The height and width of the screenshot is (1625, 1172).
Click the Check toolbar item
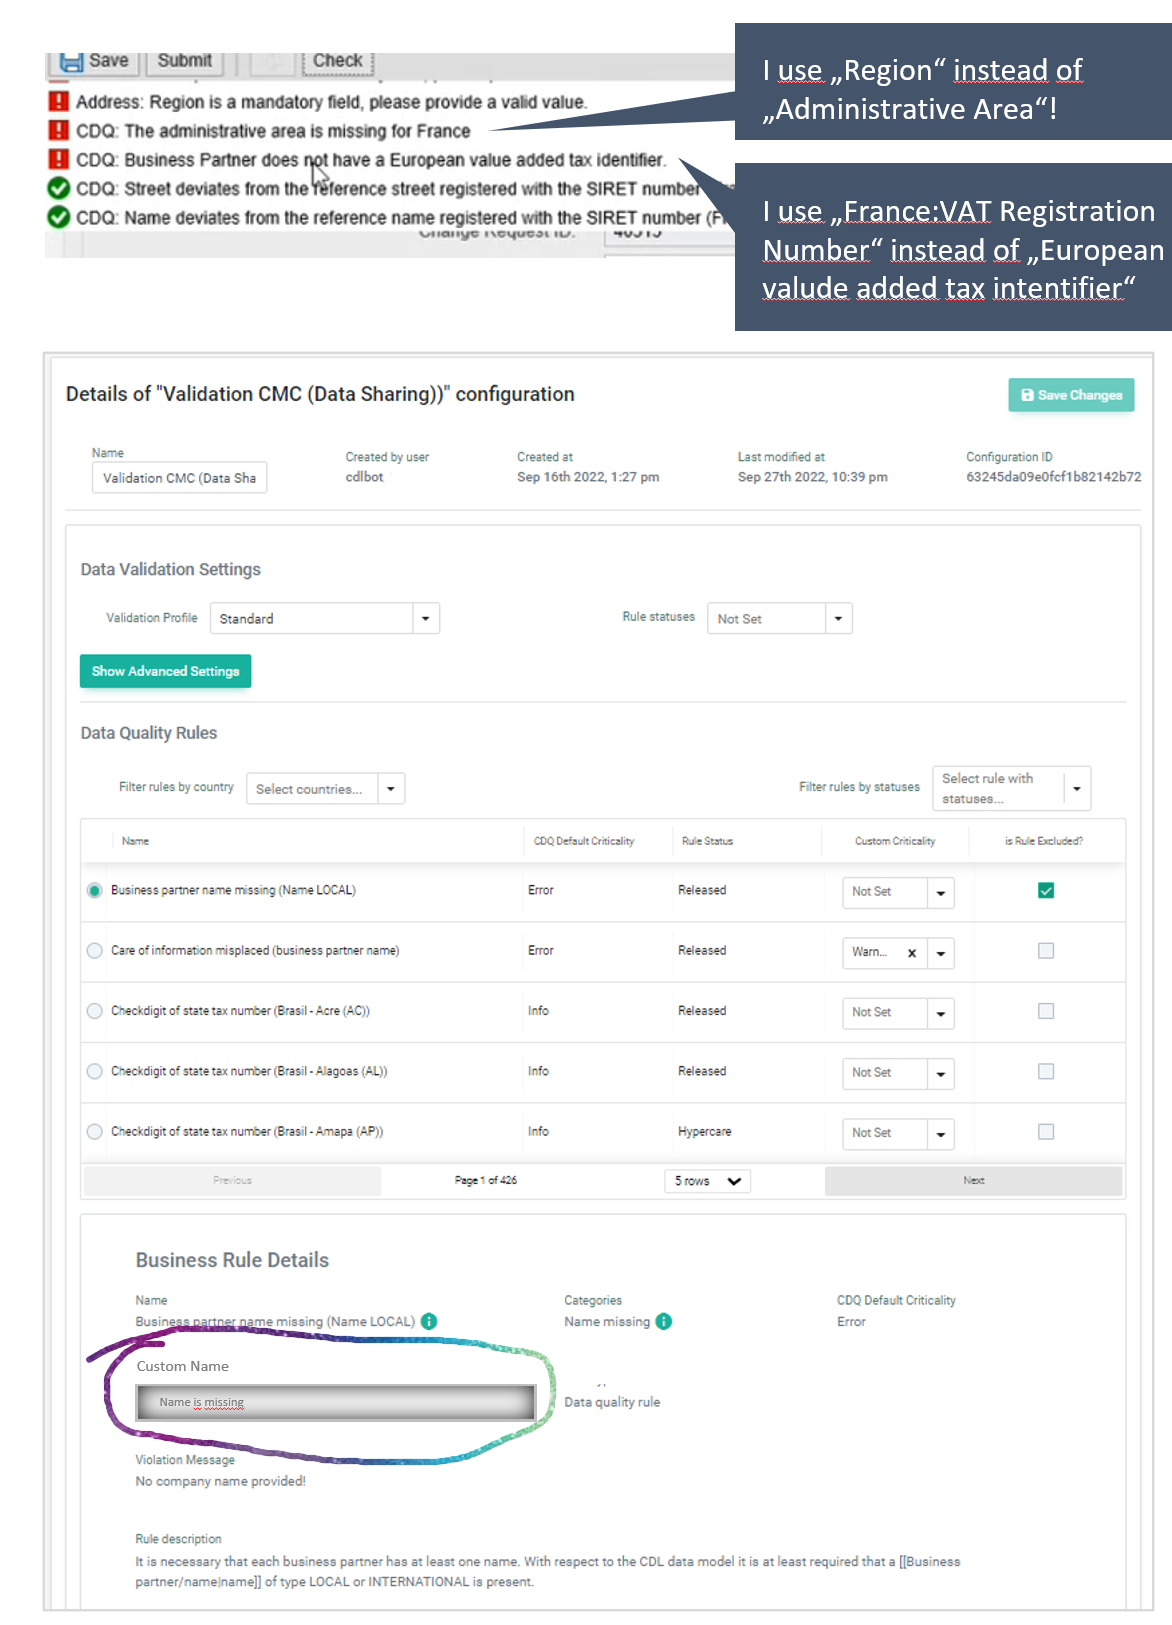click(337, 61)
